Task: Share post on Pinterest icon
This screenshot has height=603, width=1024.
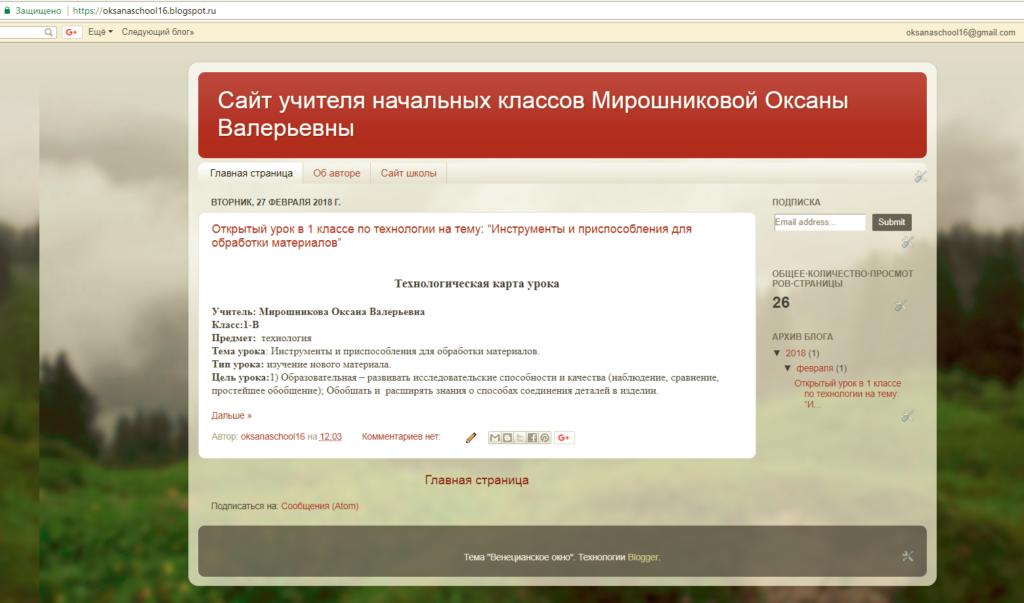Action: click(x=545, y=438)
